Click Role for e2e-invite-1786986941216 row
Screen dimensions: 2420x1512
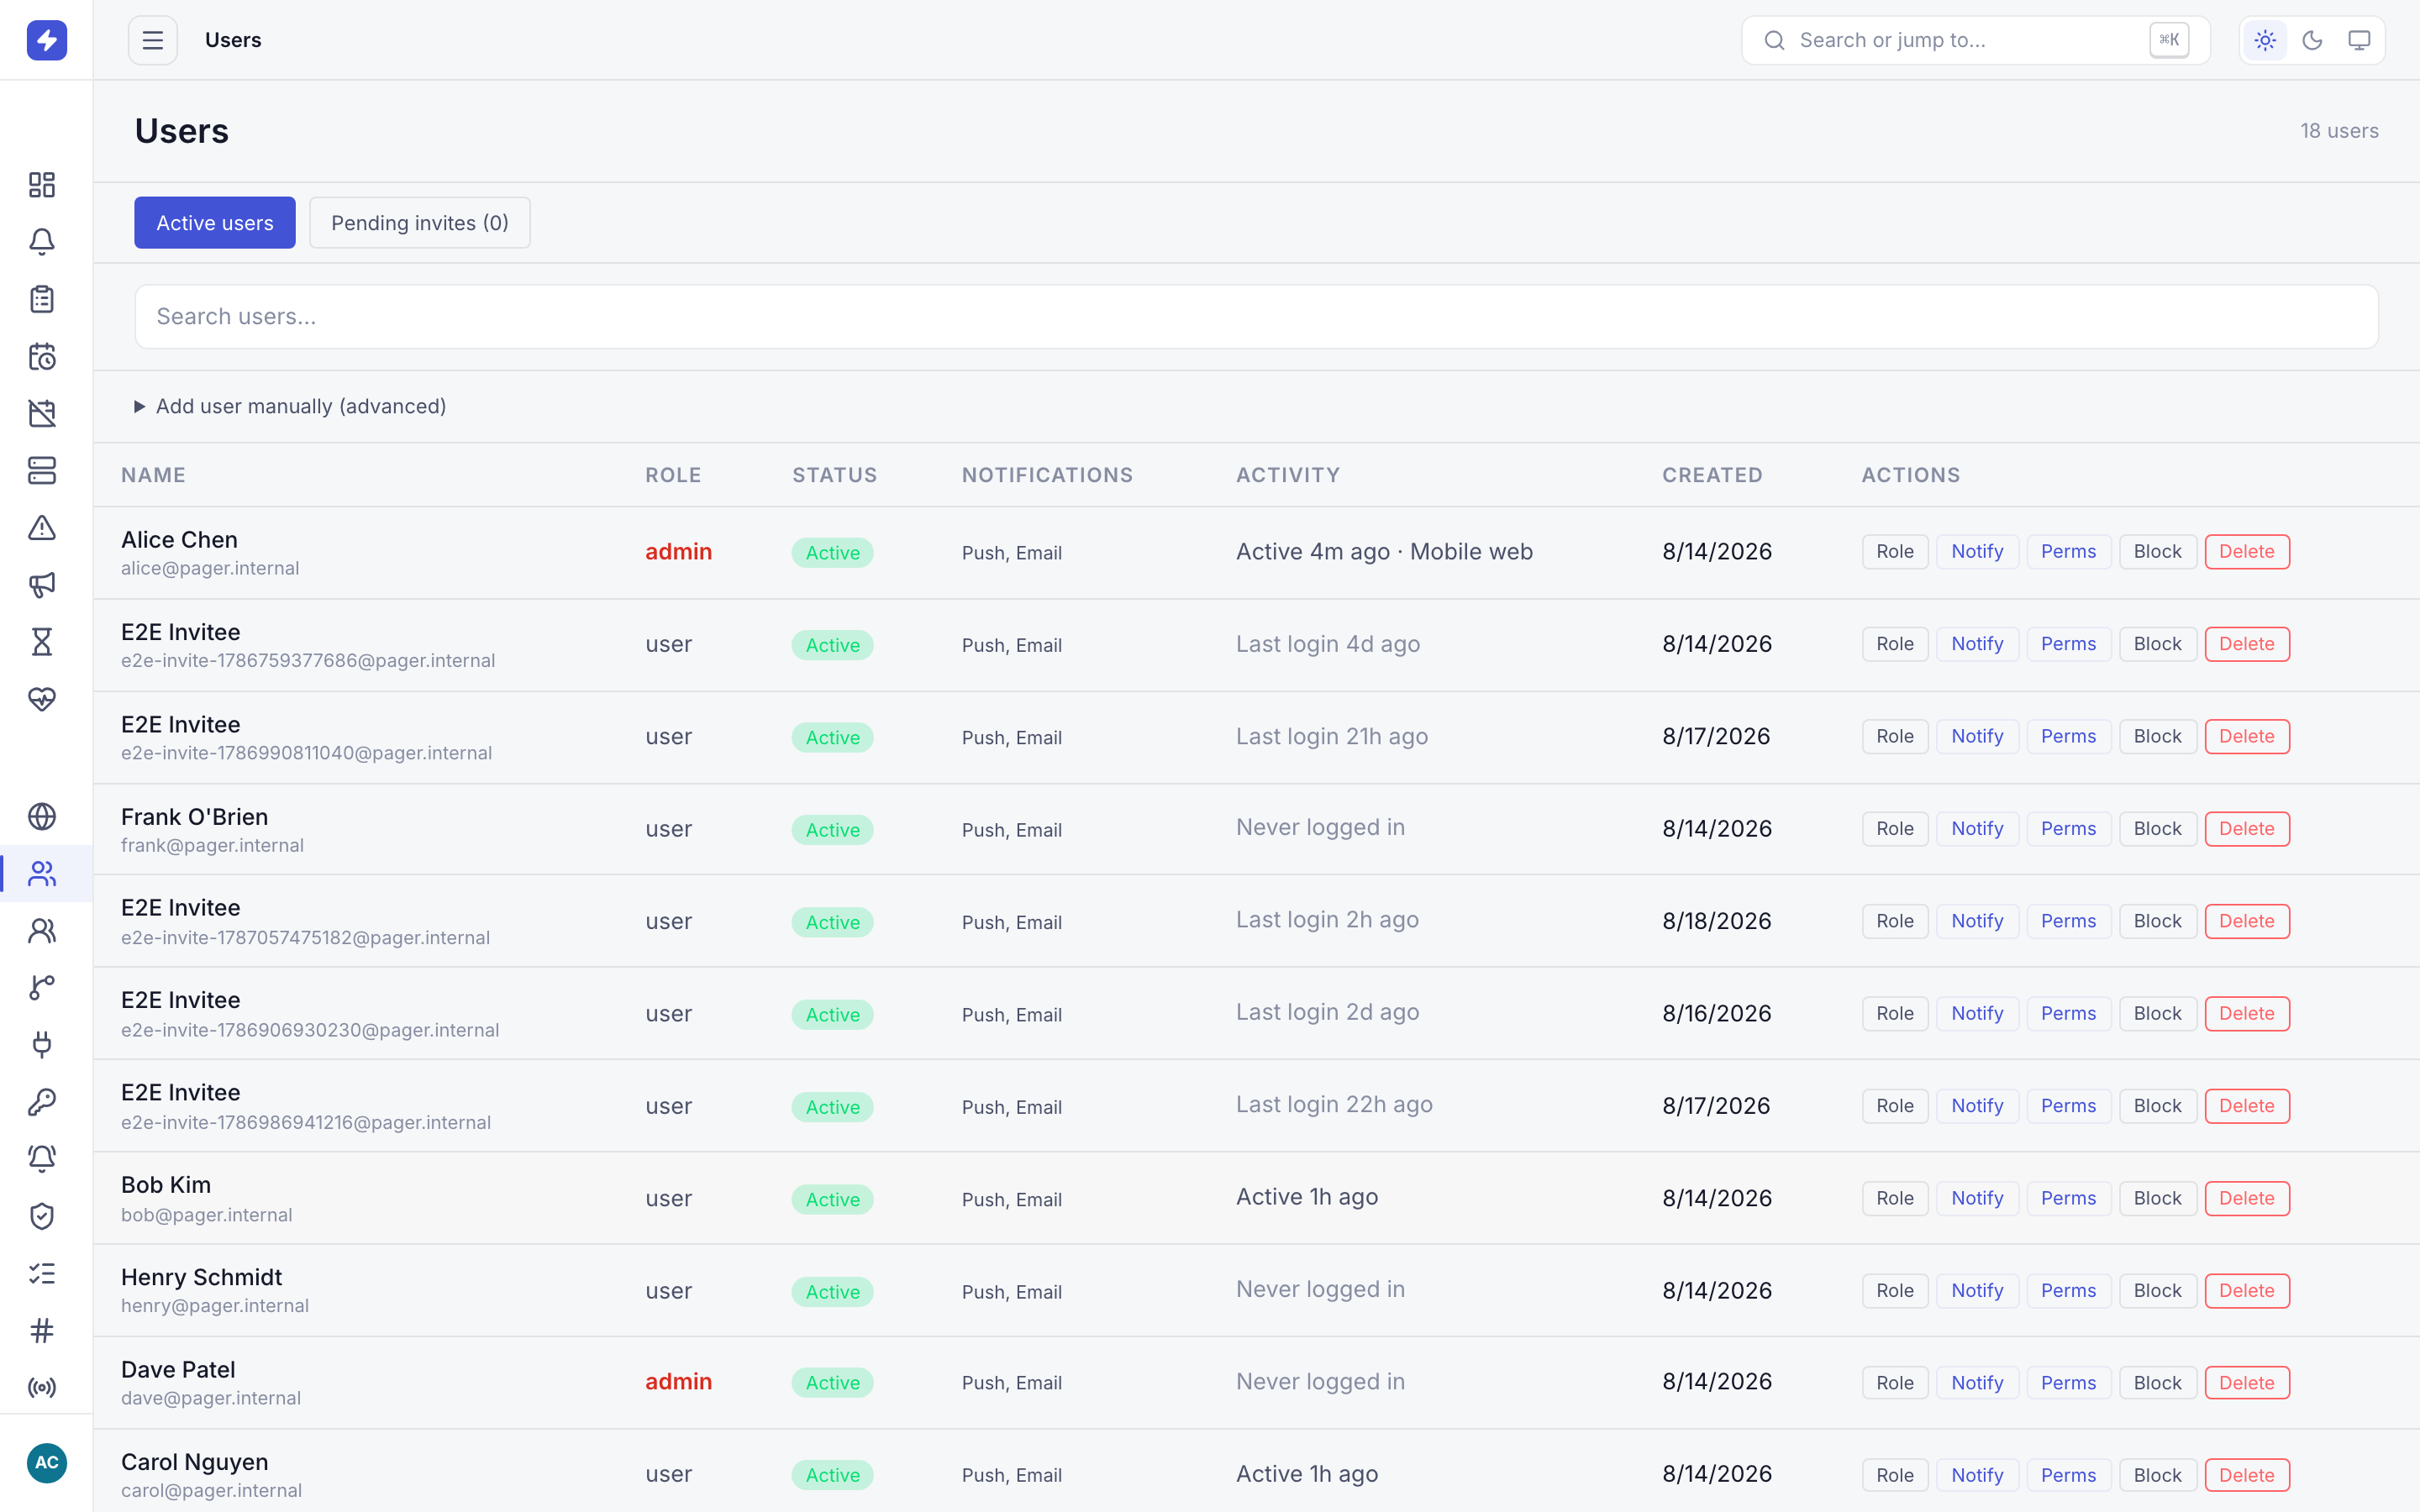coord(1895,1106)
